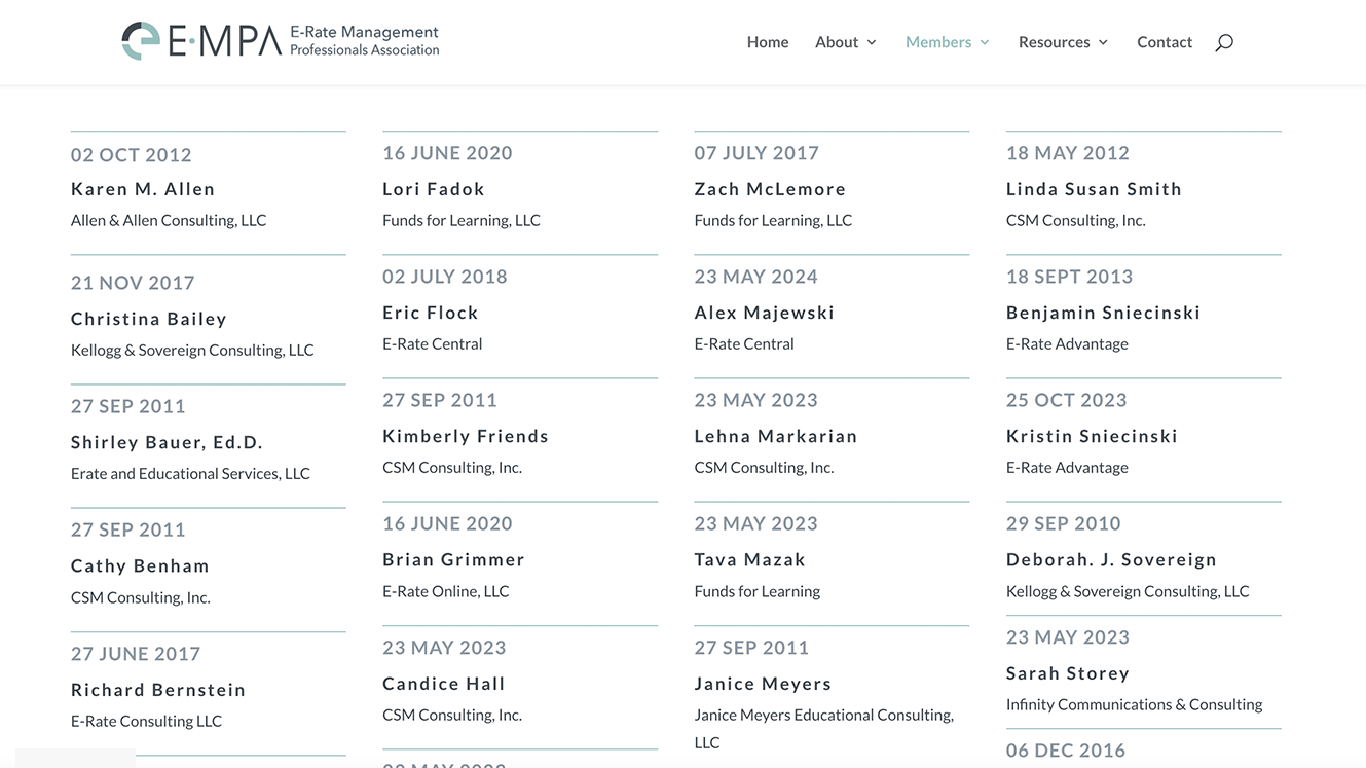Select member Alex Majewski
Image resolution: width=1366 pixels, height=768 pixels.
point(765,313)
